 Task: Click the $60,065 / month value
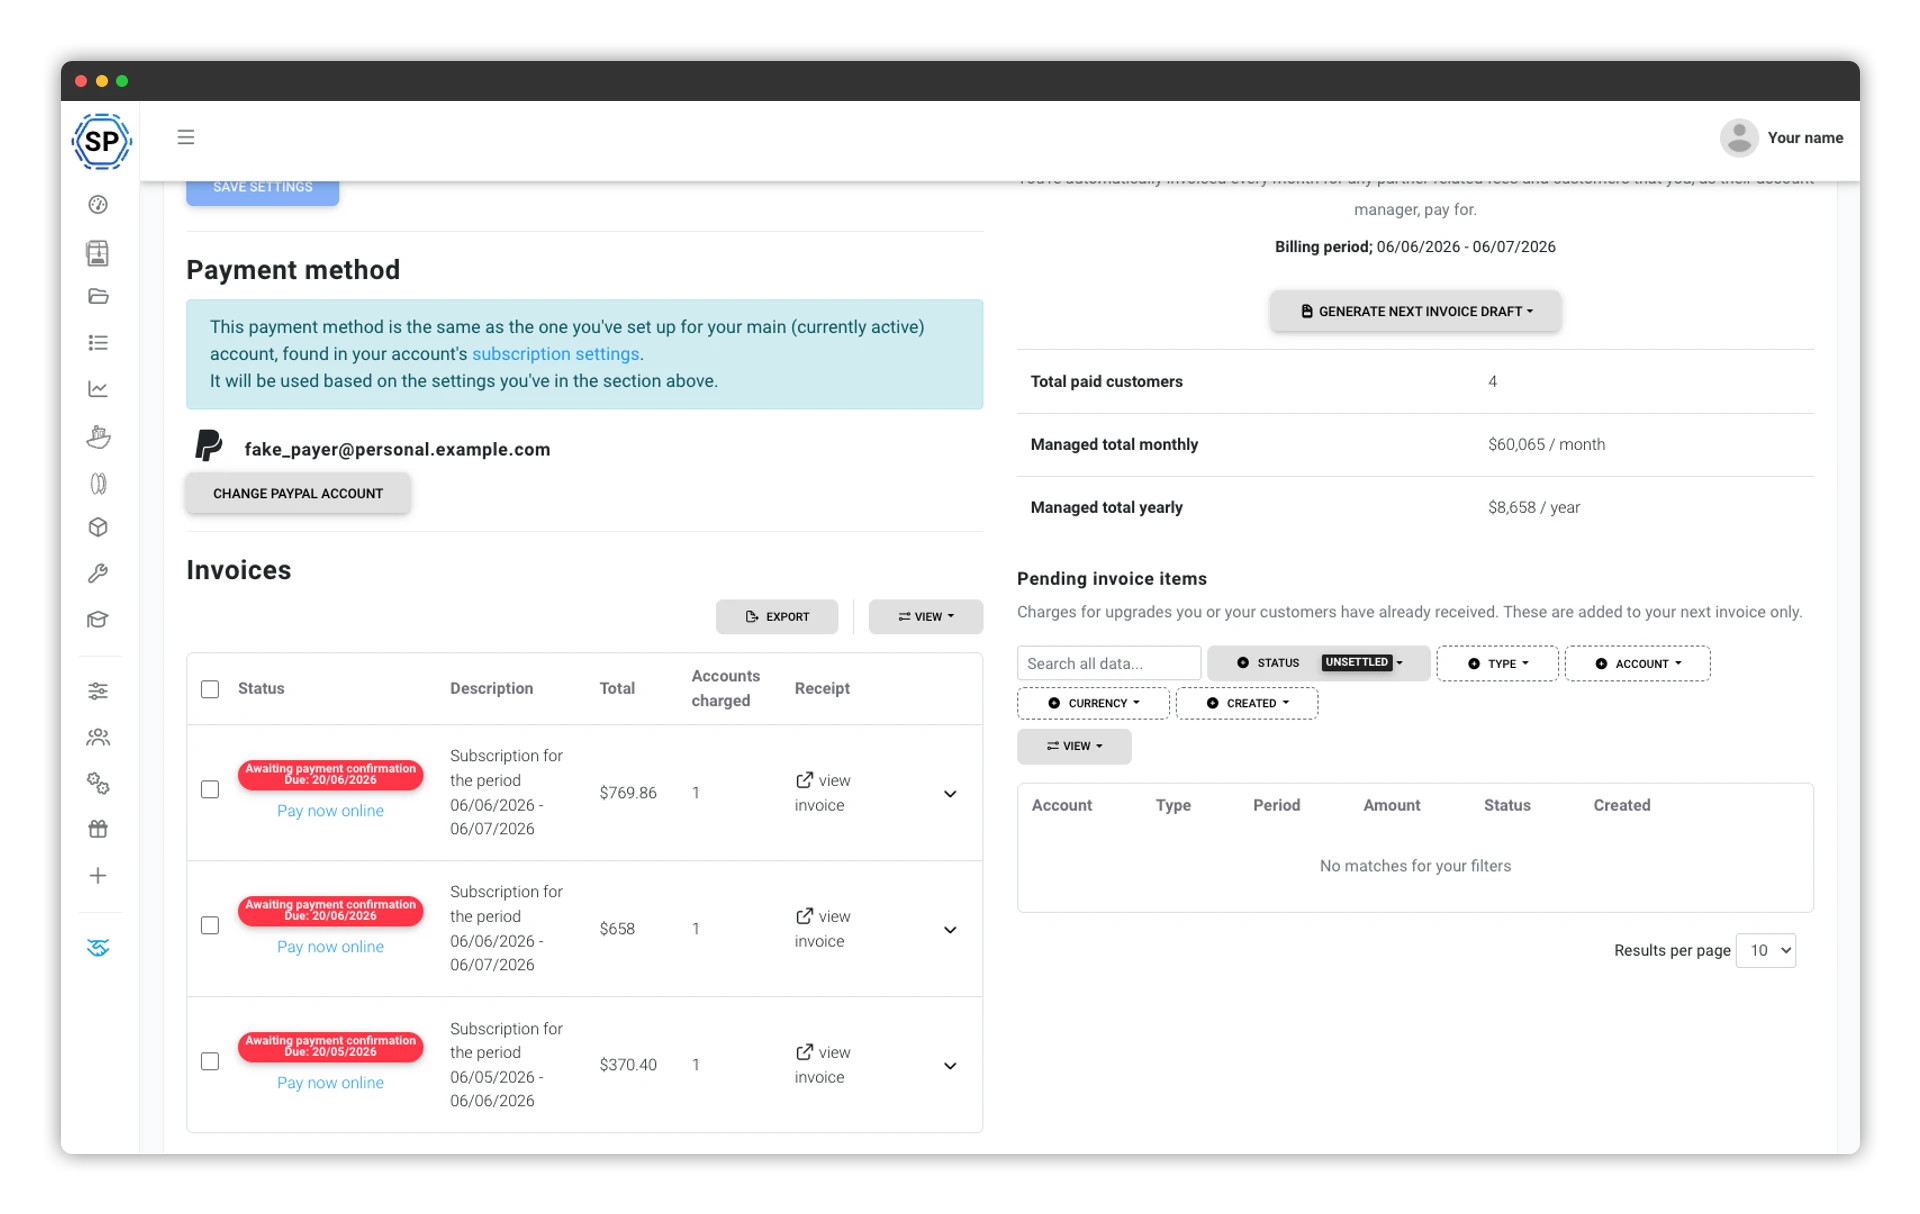(1546, 445)
